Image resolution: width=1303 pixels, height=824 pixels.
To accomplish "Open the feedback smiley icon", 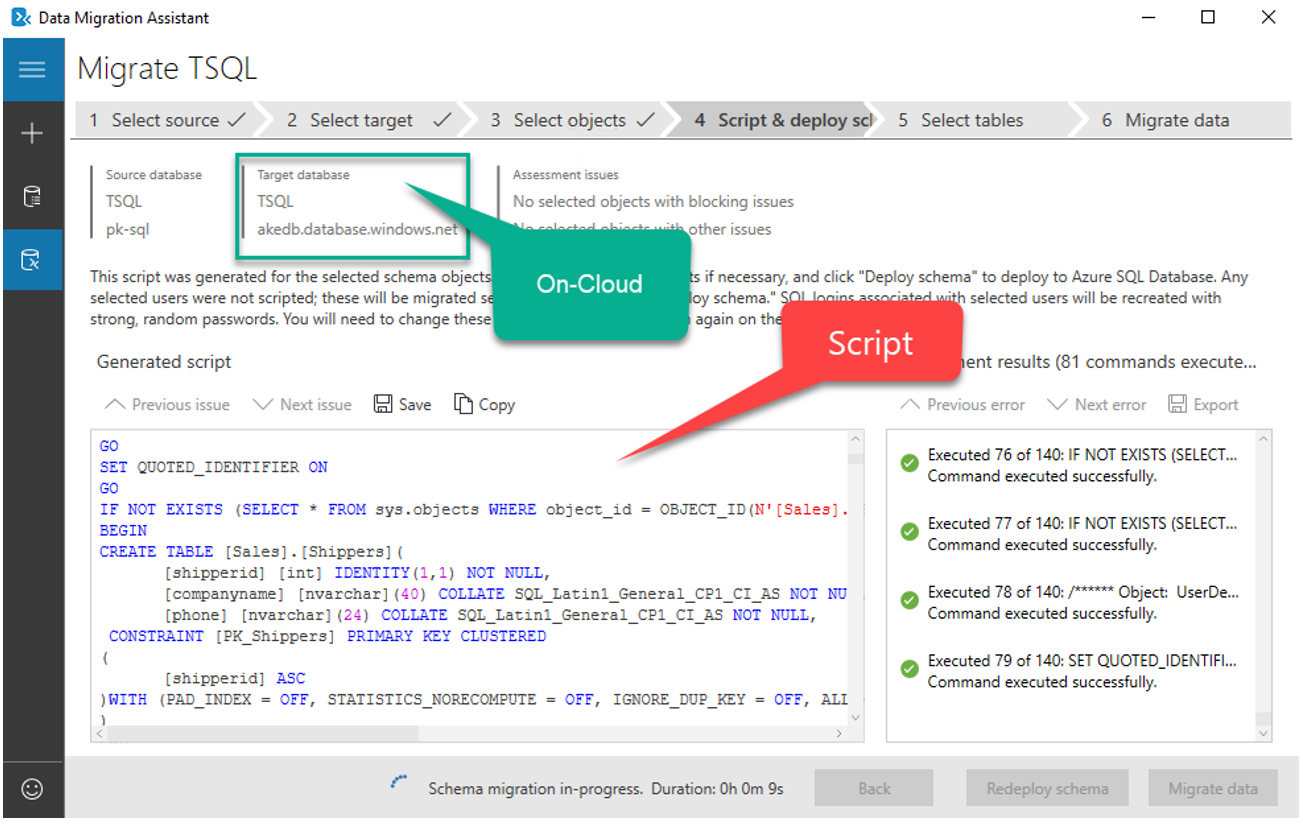I will click(x=33, y=789).
